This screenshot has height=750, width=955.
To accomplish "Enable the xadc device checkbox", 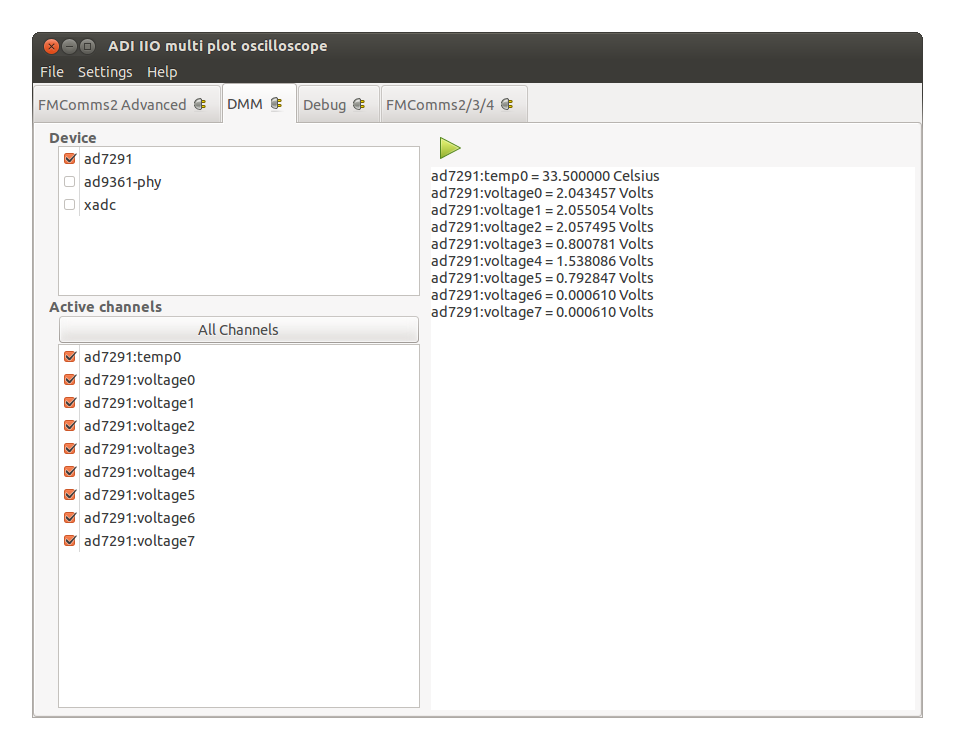I will click(x=69, y=204).
